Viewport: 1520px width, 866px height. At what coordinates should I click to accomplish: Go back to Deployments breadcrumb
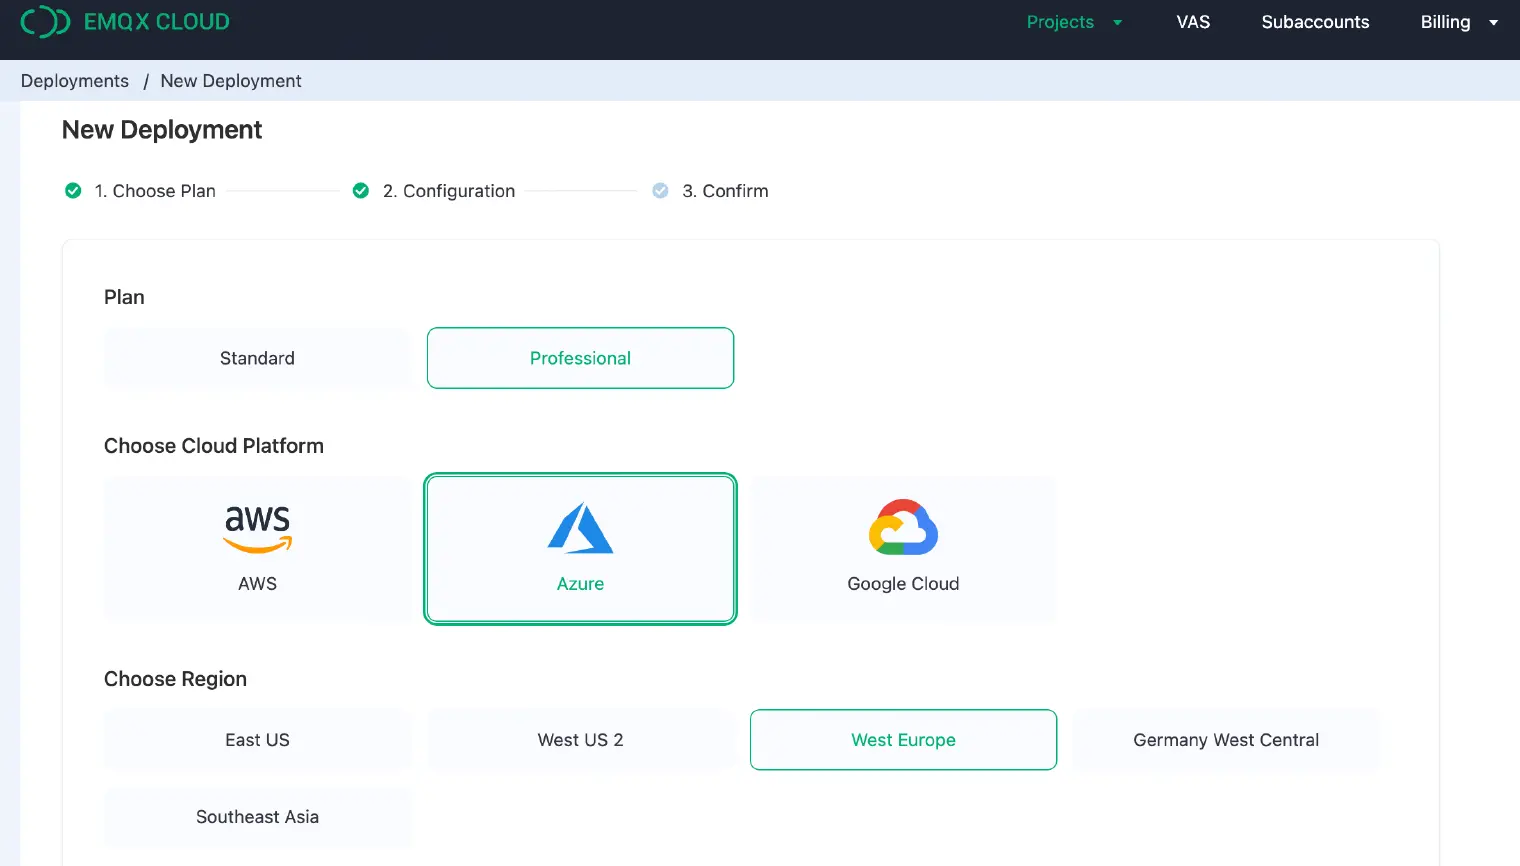pyautogui.click(x=75, y=81)
